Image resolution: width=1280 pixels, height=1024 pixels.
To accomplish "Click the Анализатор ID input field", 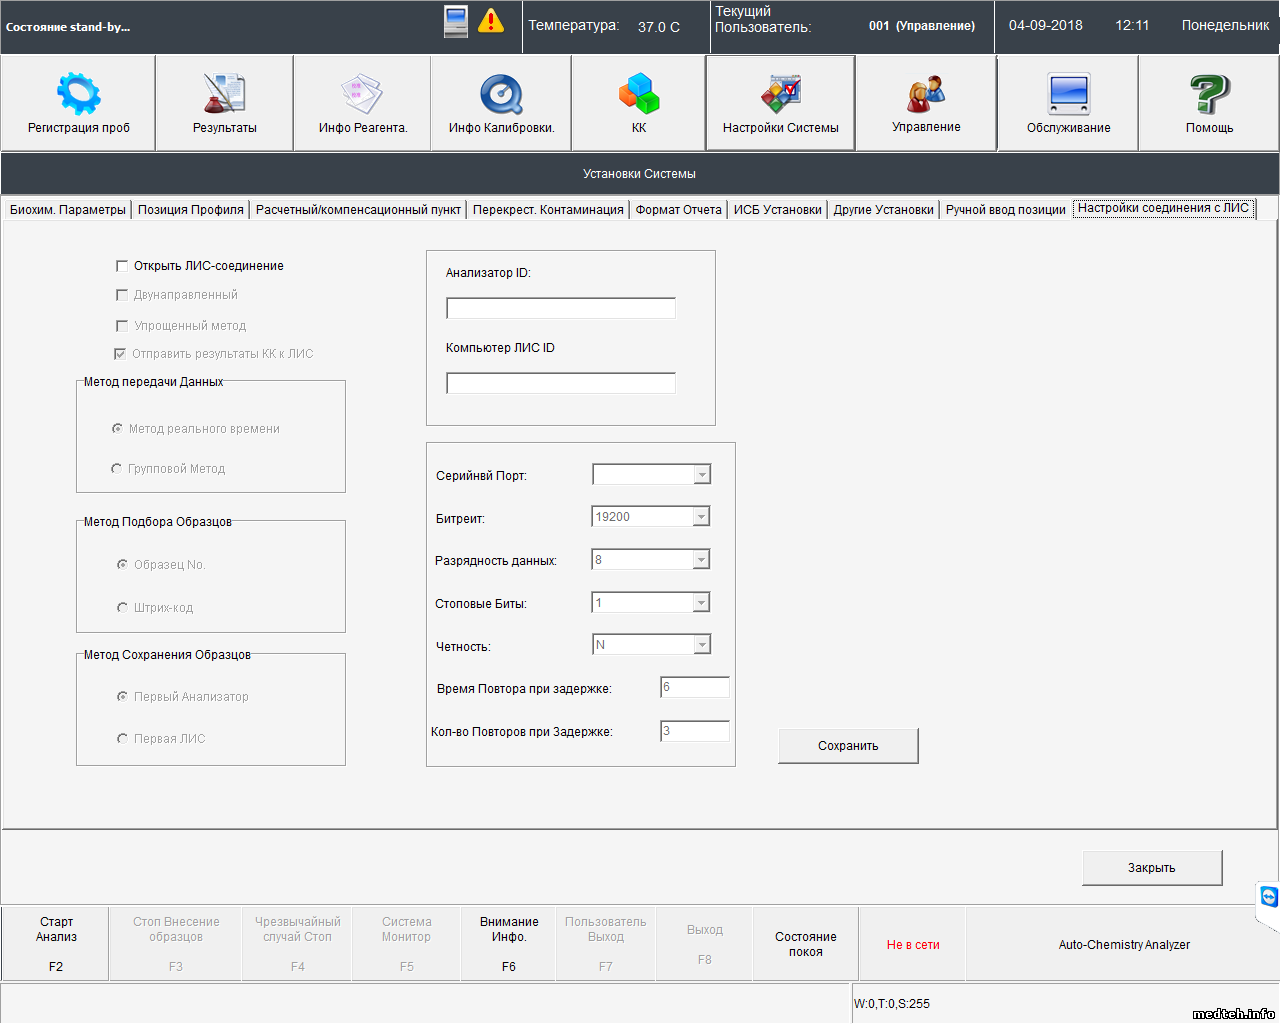I will [x=560, y=308].
